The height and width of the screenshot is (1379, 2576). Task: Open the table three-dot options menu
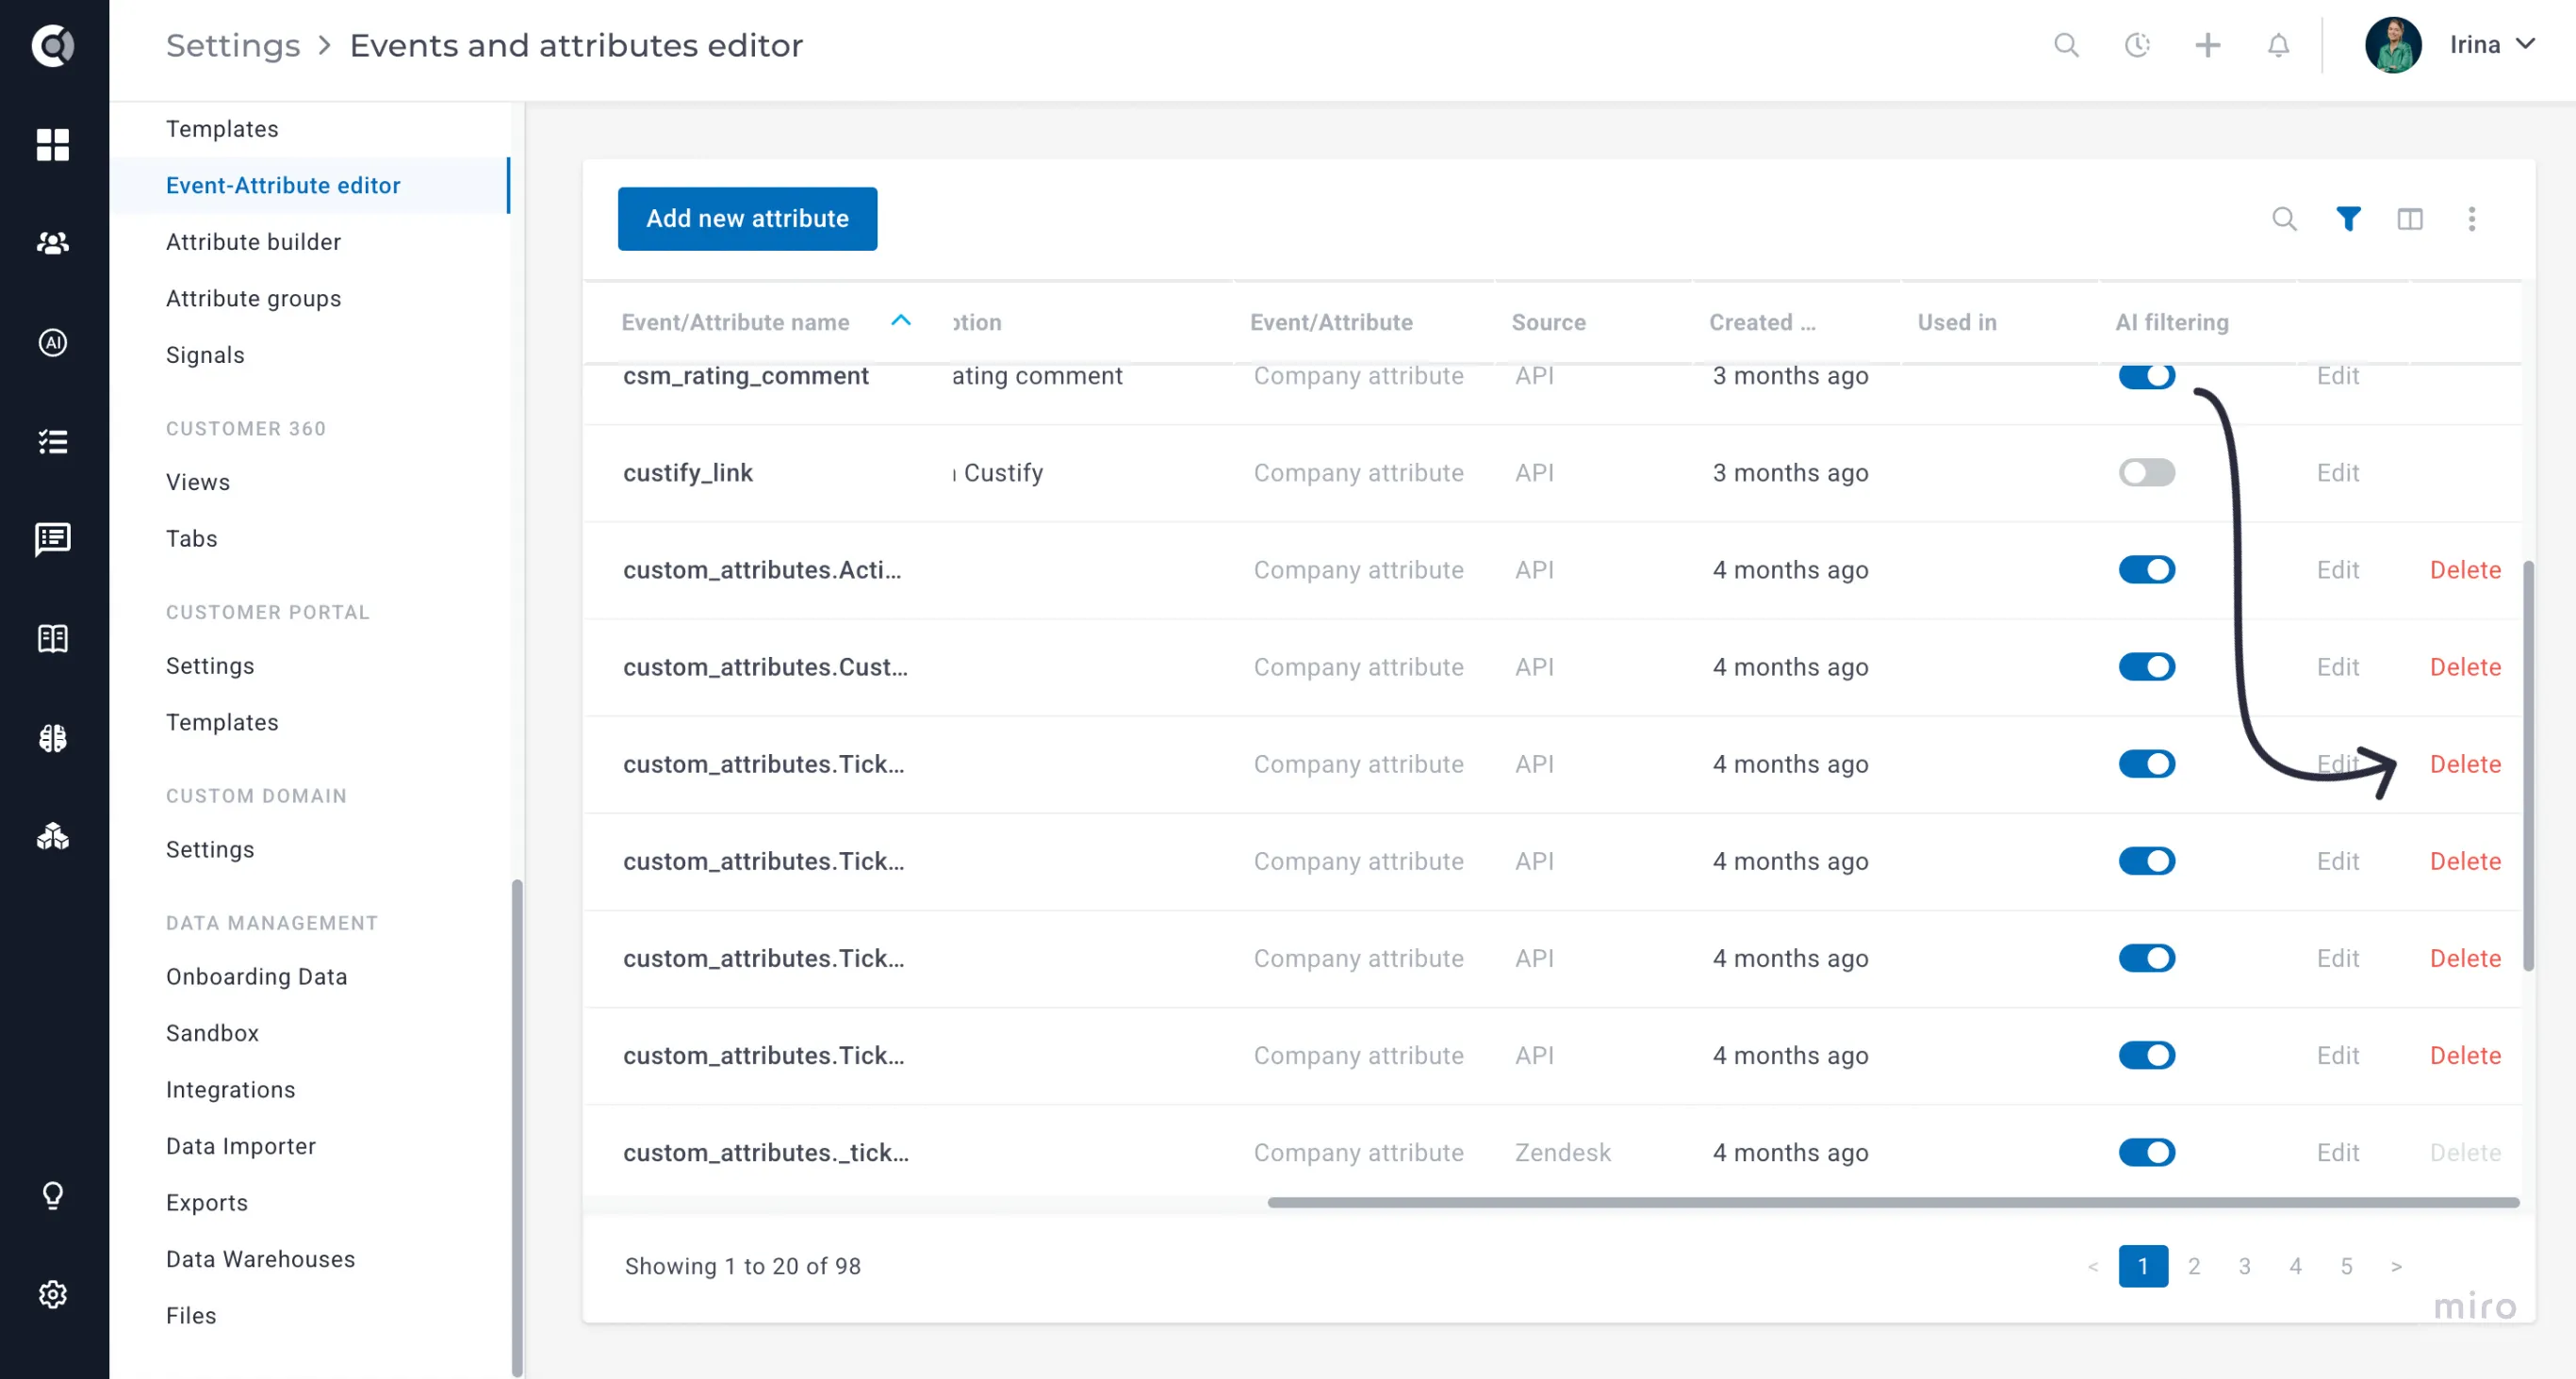click(x=2472, y=219)
